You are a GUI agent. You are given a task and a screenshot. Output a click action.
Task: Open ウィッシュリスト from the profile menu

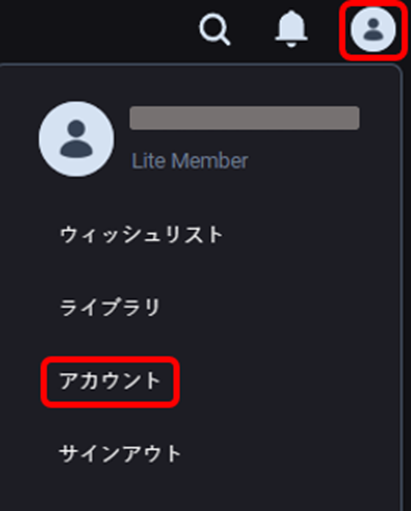pos(141,235)
